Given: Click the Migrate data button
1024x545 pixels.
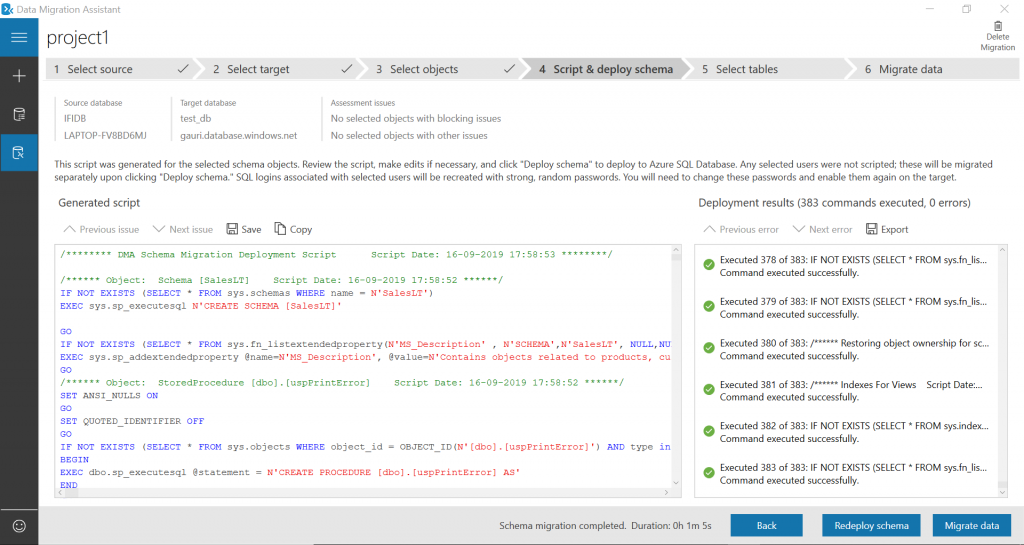Looking at the screenshot, I should tap(972, 525).
